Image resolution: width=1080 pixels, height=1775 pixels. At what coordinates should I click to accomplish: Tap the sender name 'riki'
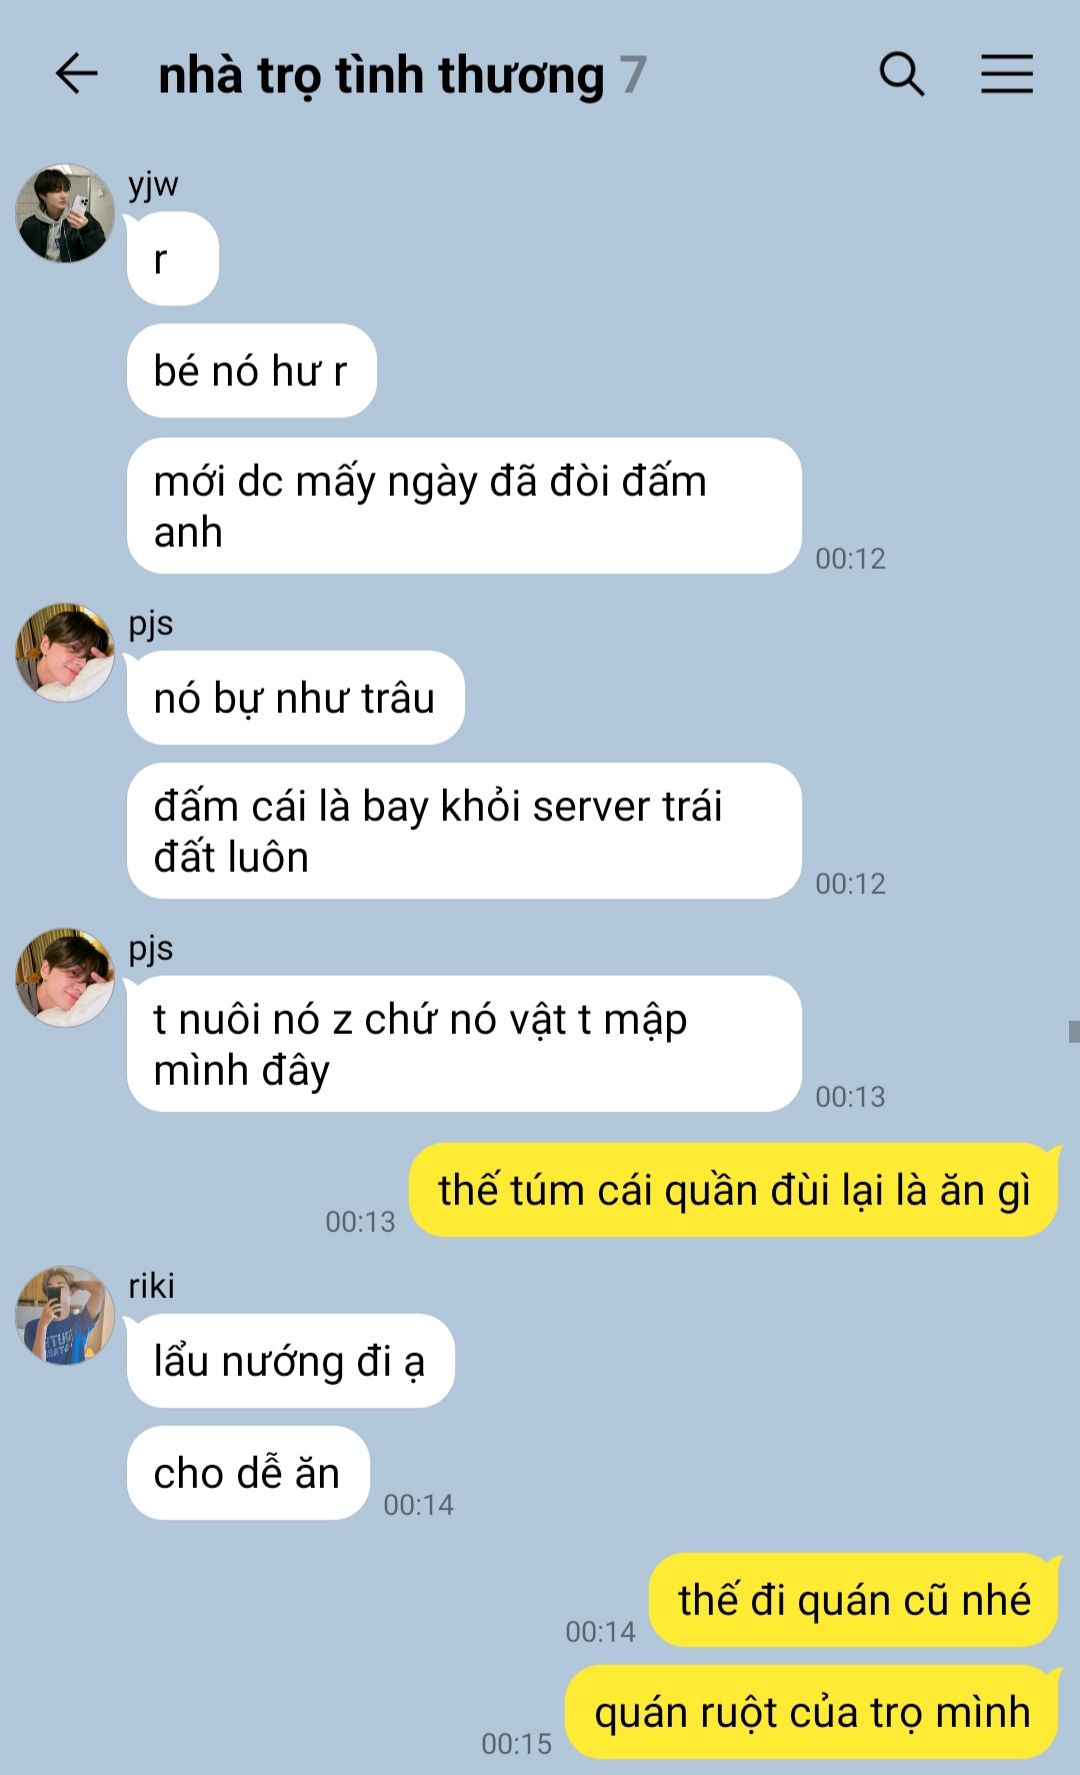pyautogui.click(x=151, y=1285)
